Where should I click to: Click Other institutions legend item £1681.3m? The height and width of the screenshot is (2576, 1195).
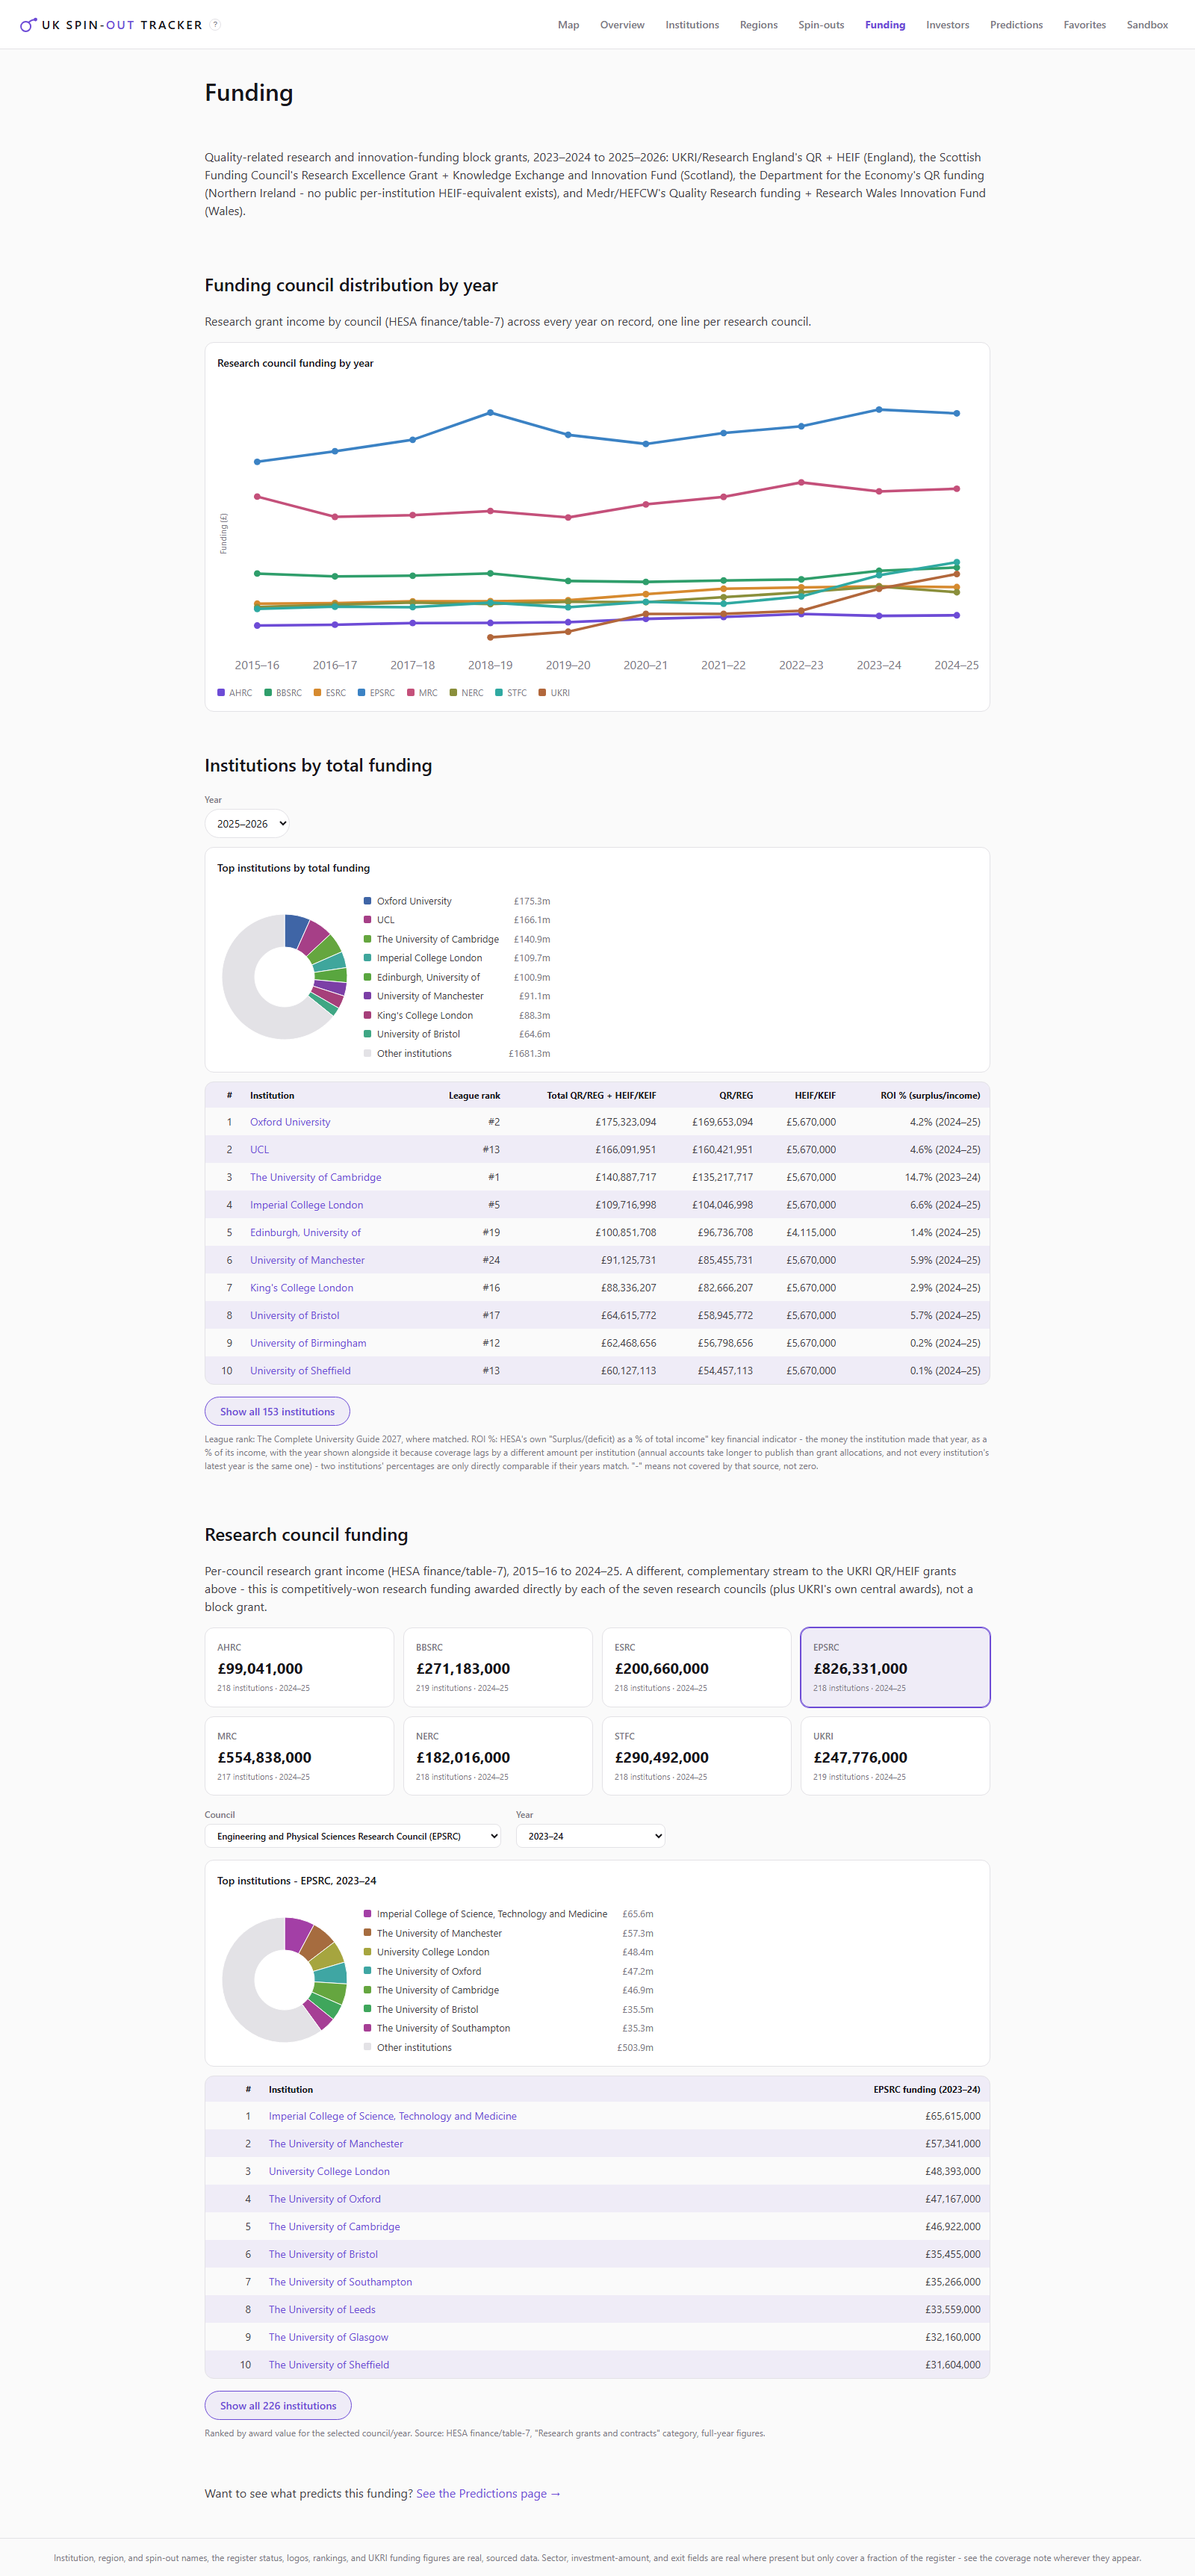pos(456,1053)
